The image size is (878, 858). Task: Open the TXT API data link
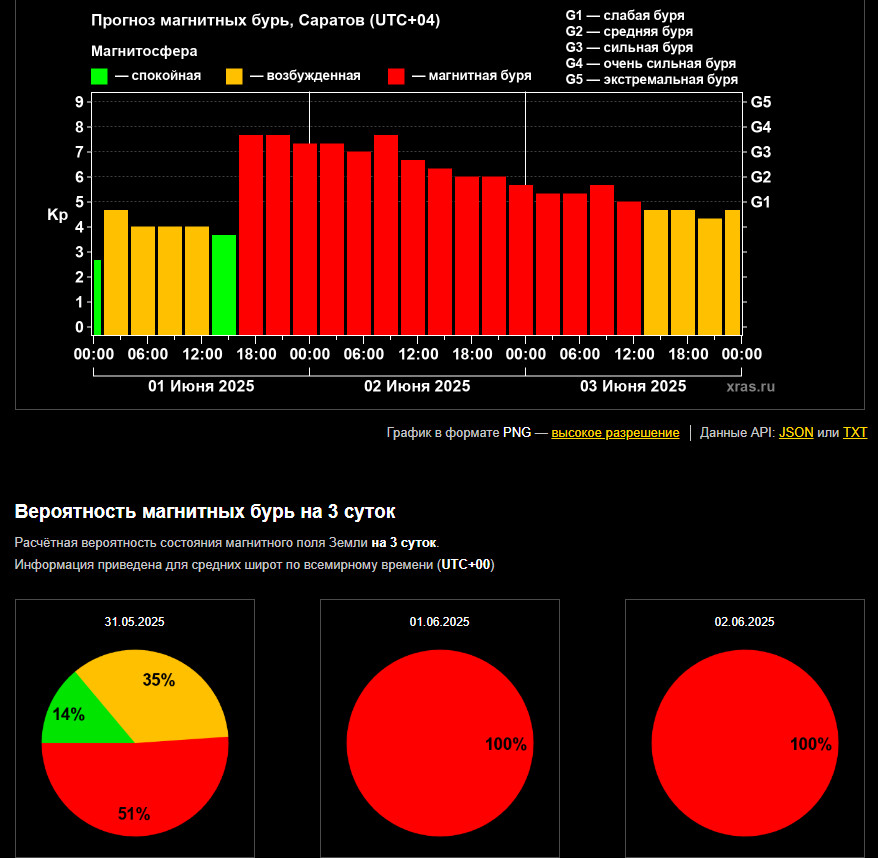point(855,433)
